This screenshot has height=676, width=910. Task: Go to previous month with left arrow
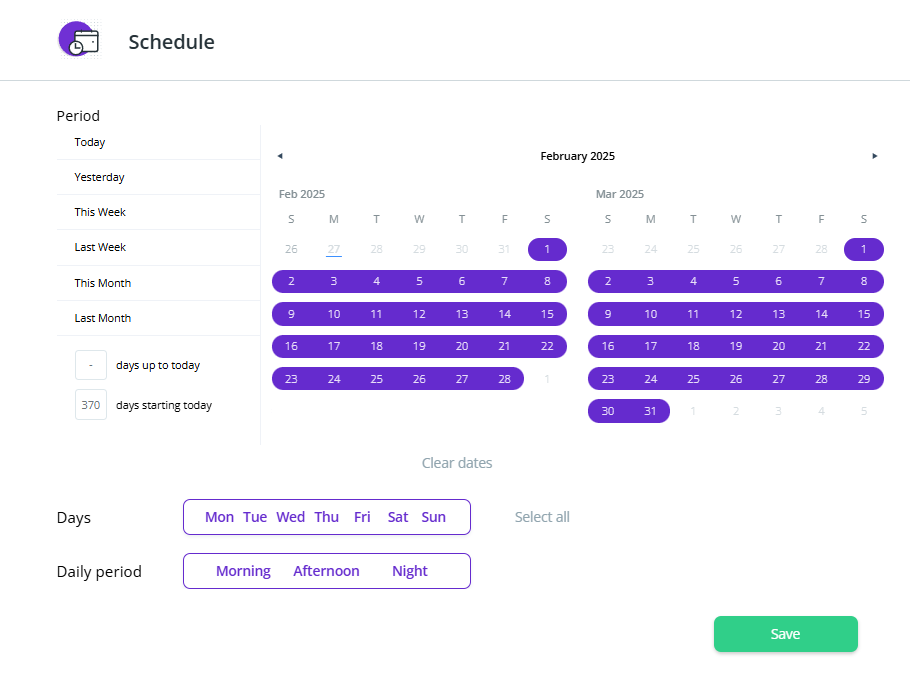pyautogui.click(x=280, y=156)
